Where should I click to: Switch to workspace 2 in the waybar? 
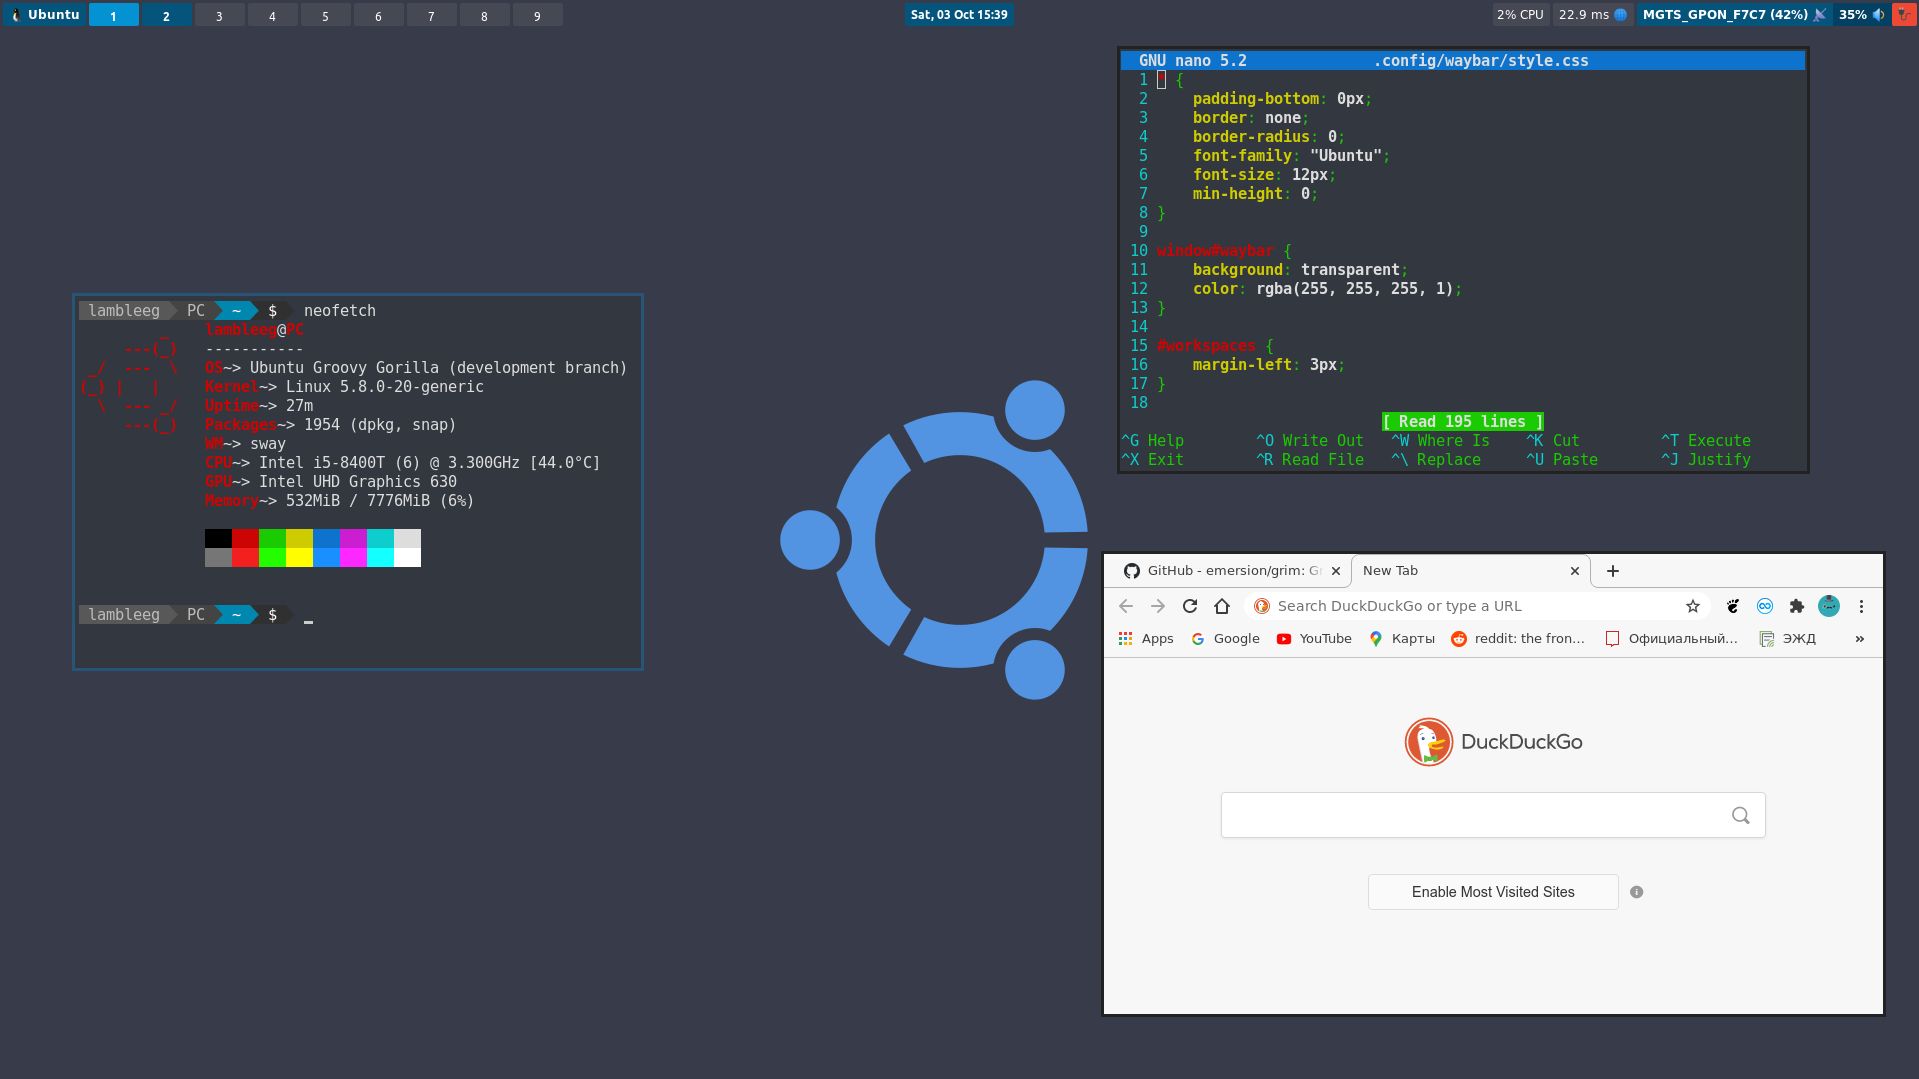point(167,14)
